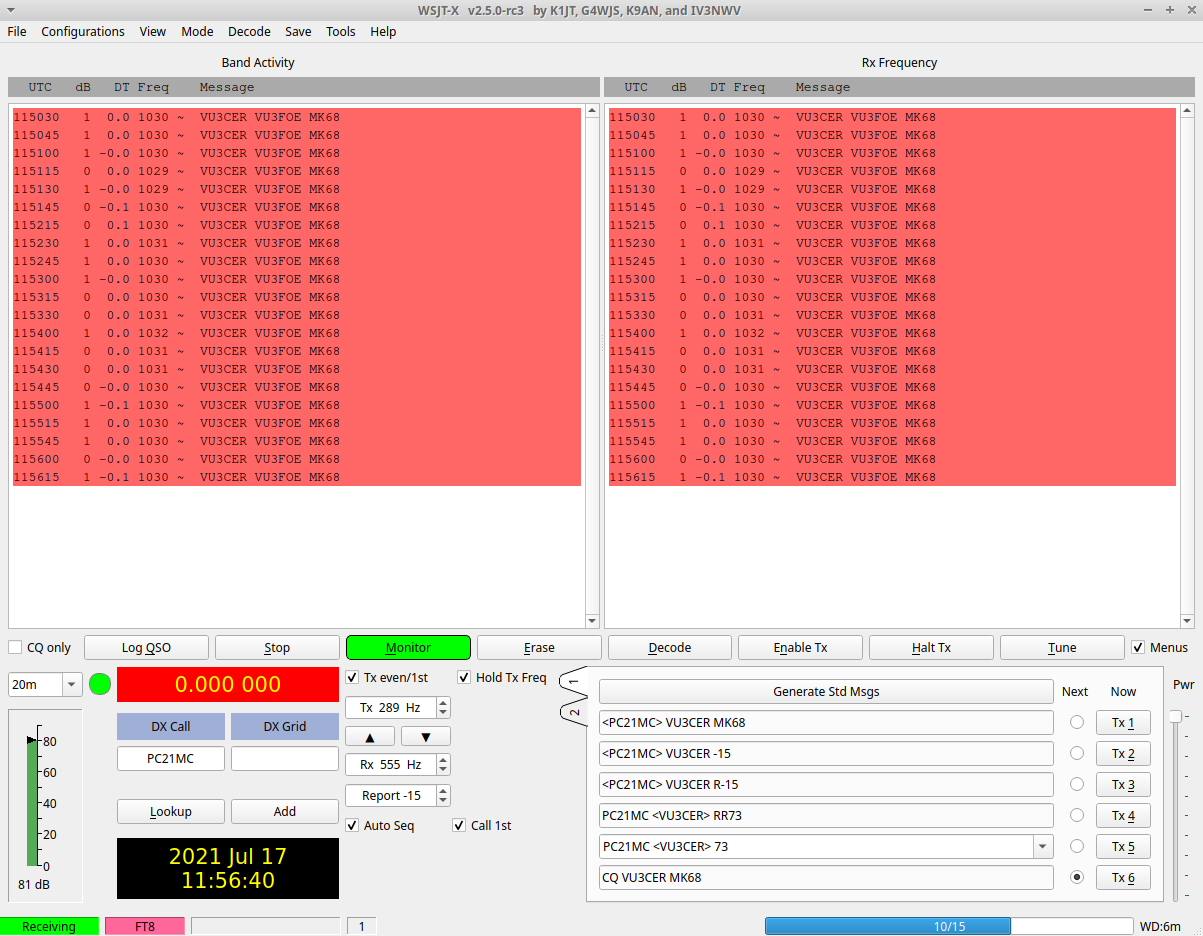
Task: Click Generate Std Msgs
Action: pyautogui.click(x=826, y=692)
